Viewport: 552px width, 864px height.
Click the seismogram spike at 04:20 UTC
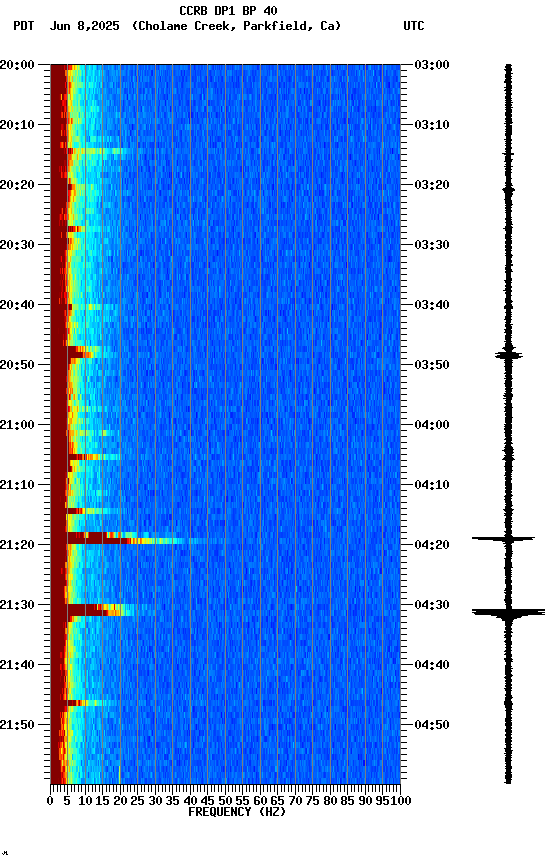(x=503, y=538)
